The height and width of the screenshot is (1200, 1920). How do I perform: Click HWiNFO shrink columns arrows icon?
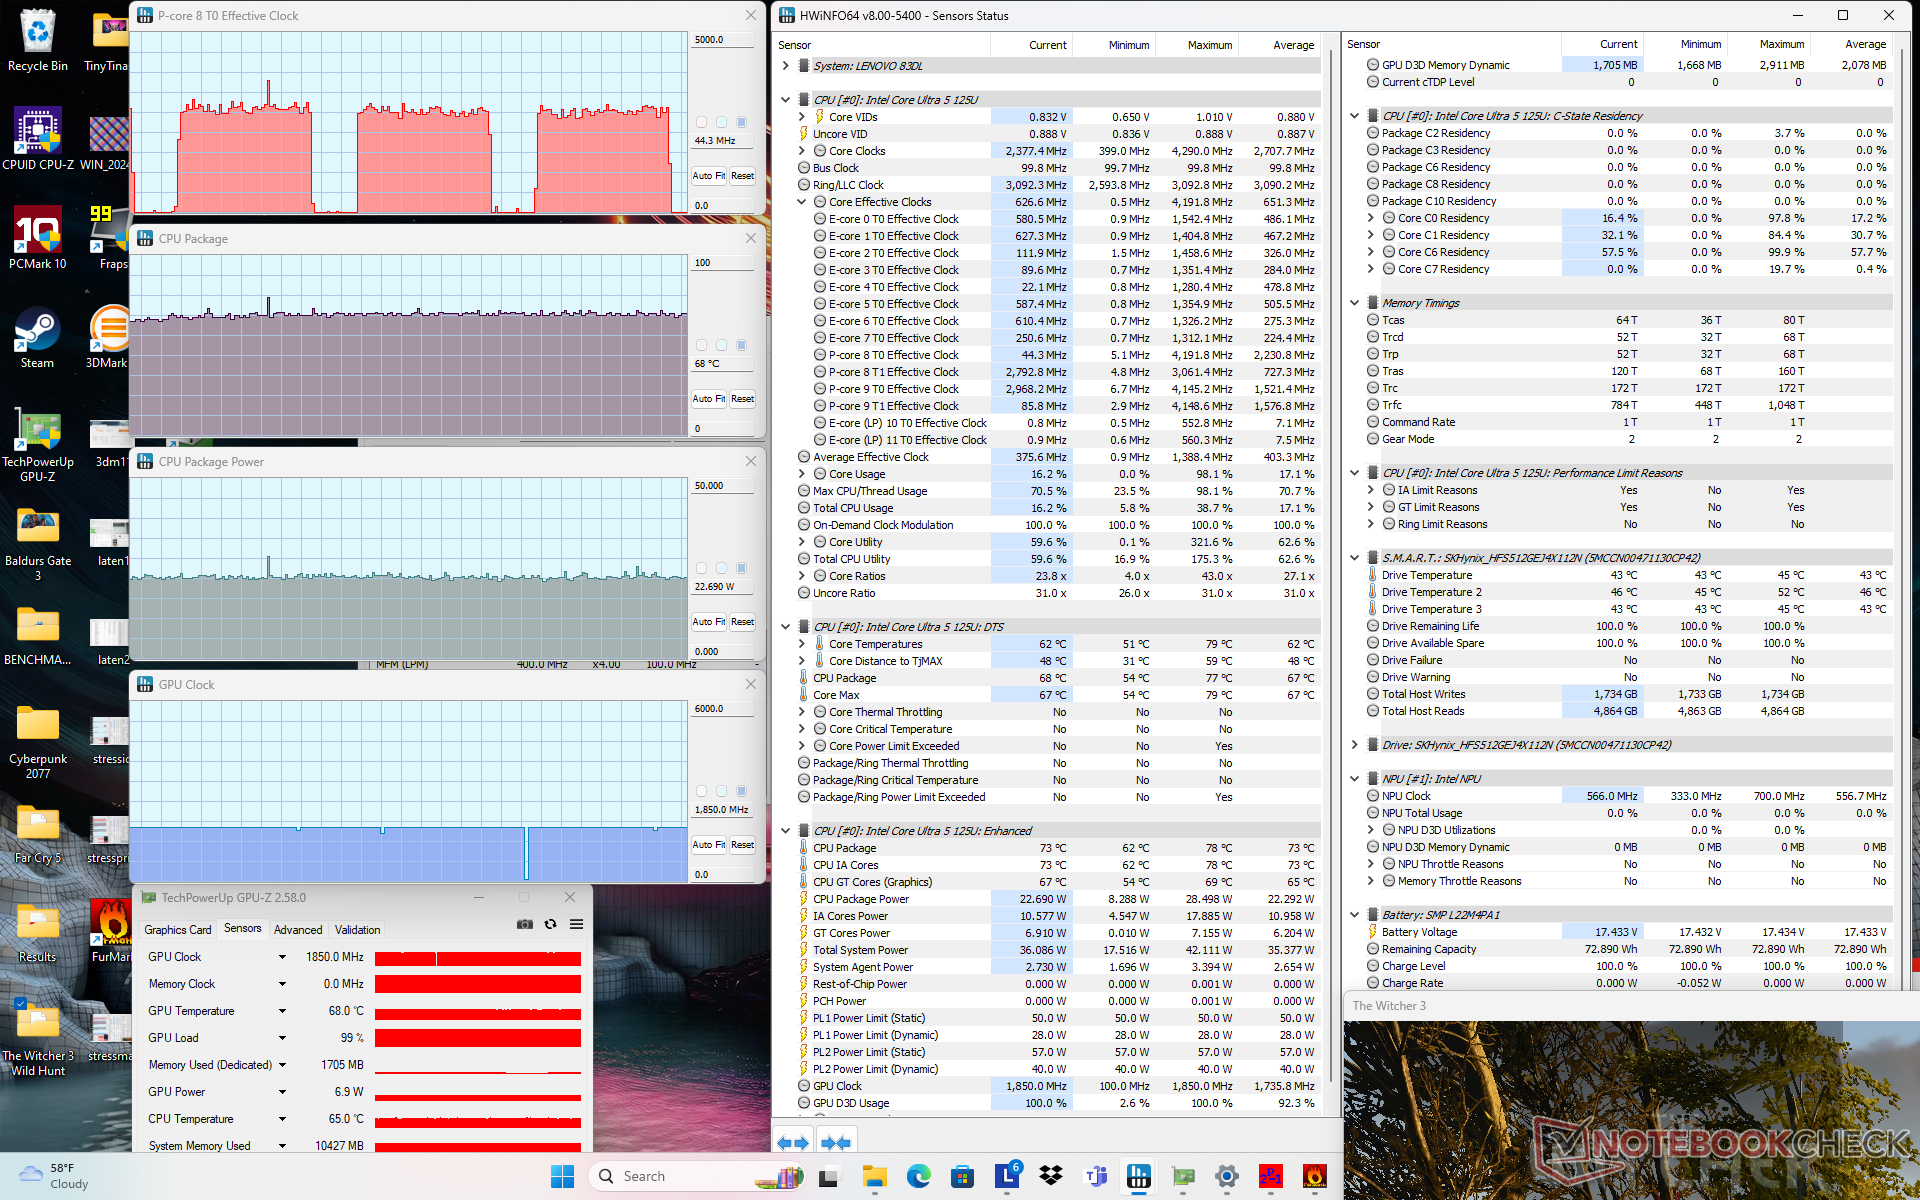(835, 1142)
